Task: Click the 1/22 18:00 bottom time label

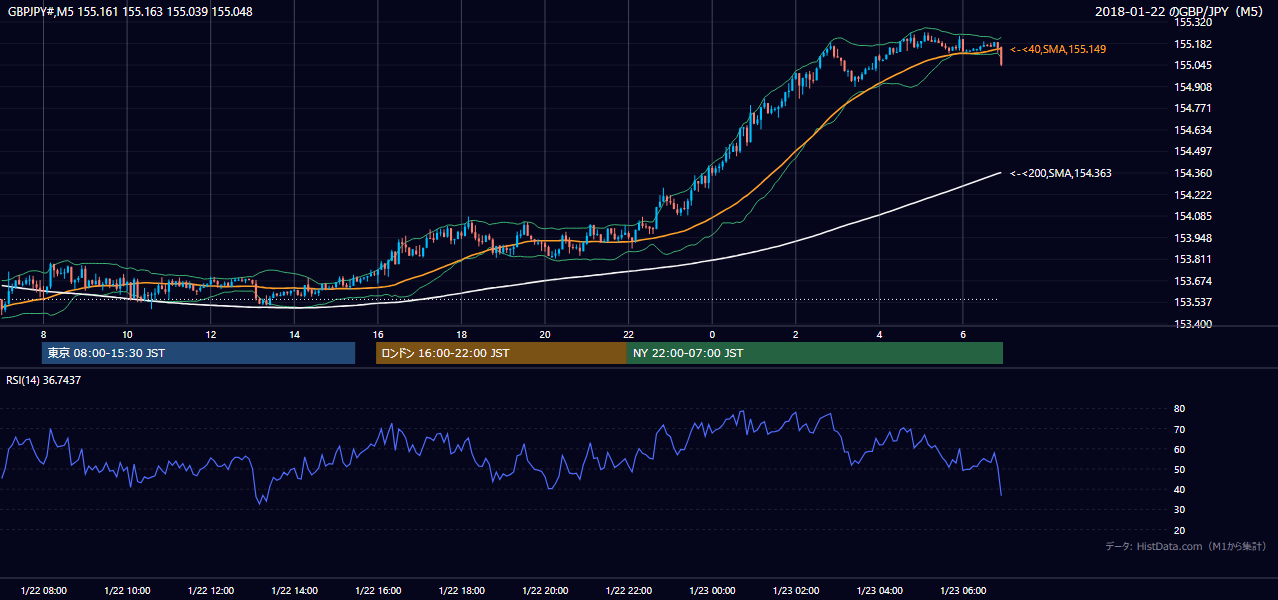Action: click(x=461, y=591)
